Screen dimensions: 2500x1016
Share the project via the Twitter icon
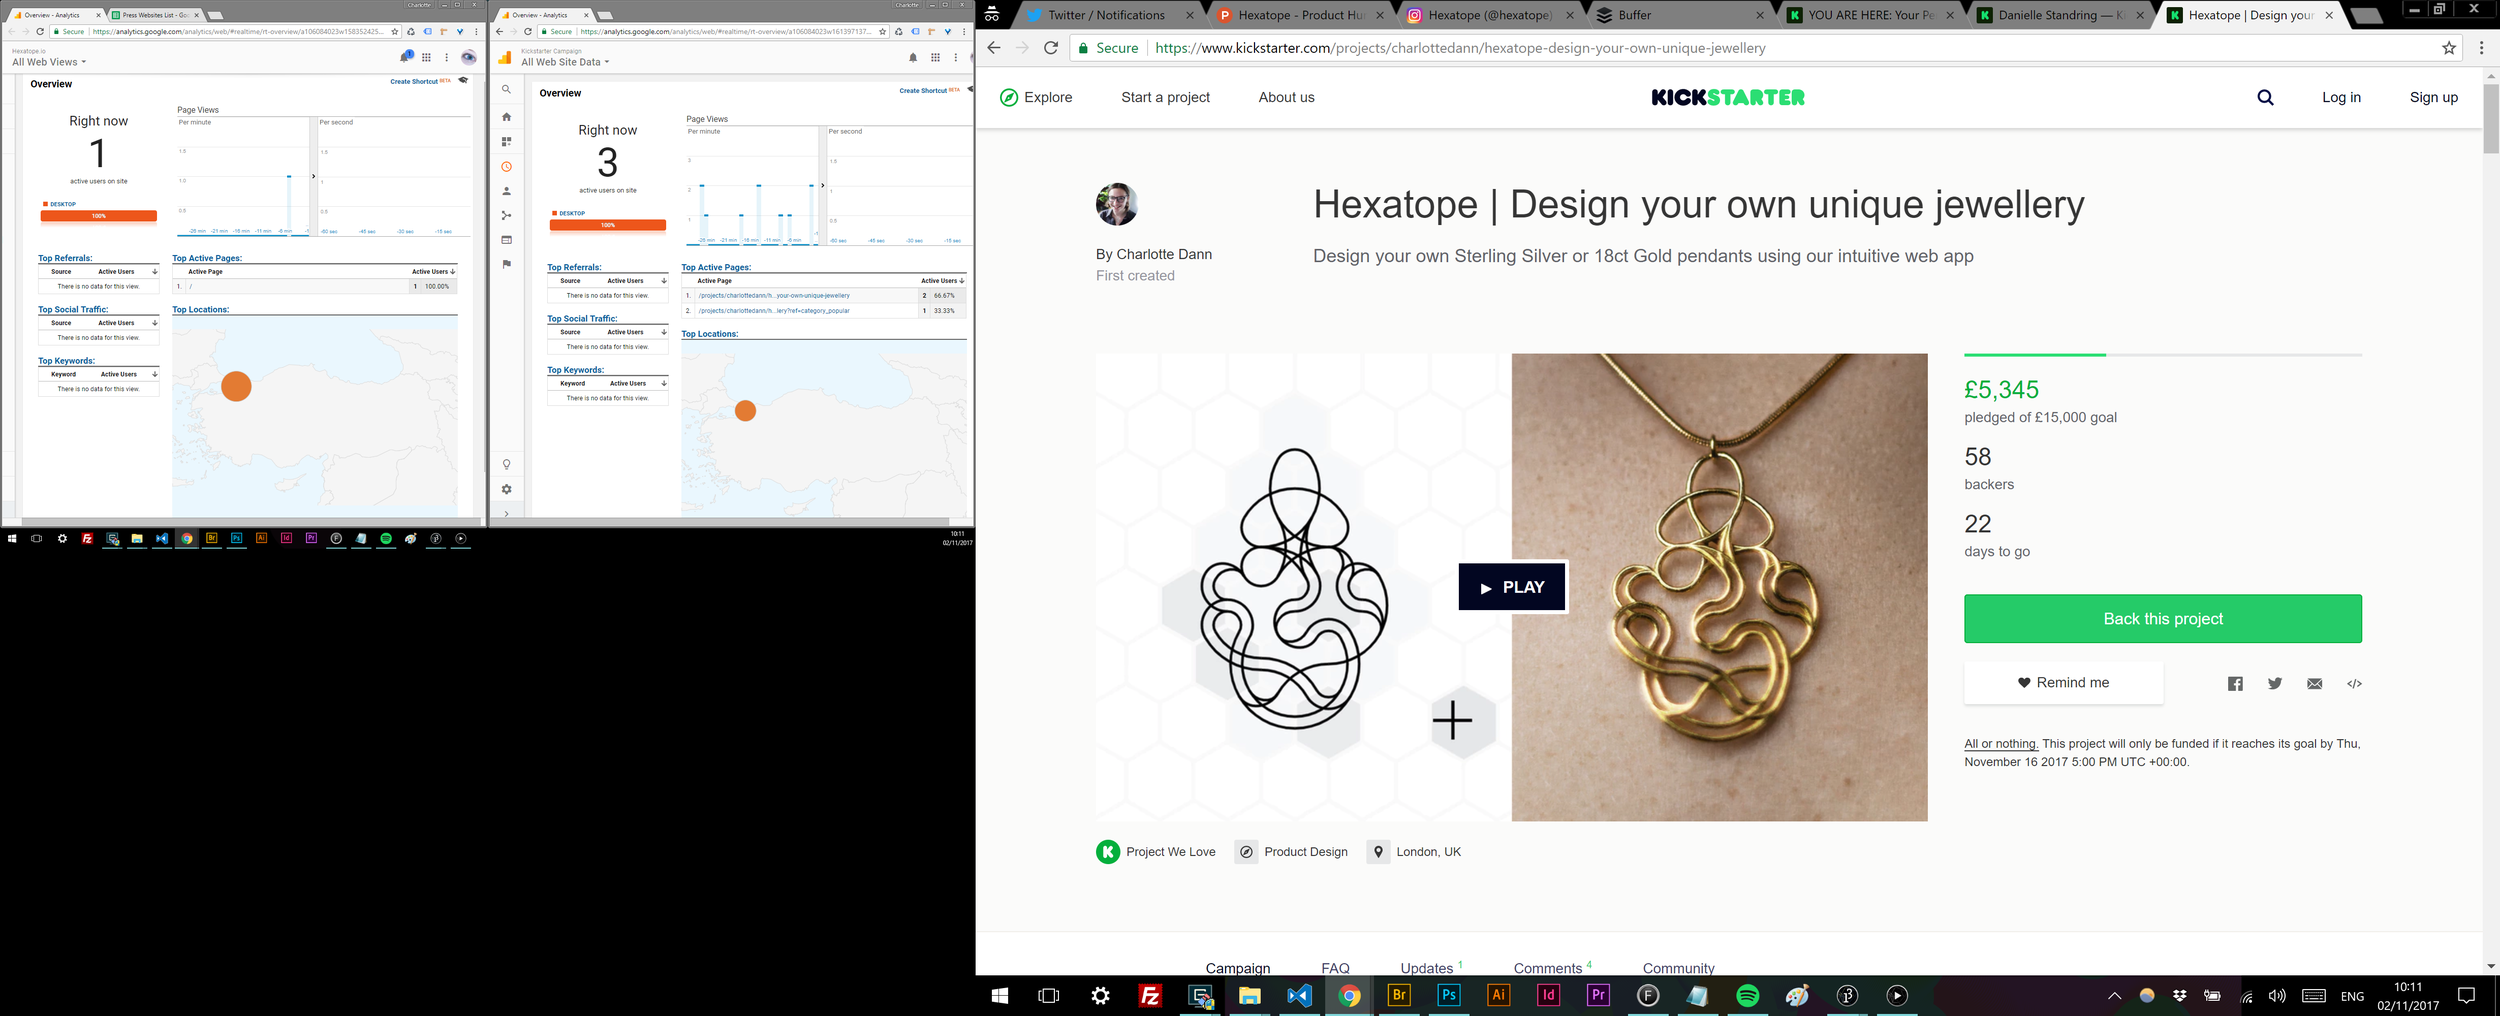2275,684
